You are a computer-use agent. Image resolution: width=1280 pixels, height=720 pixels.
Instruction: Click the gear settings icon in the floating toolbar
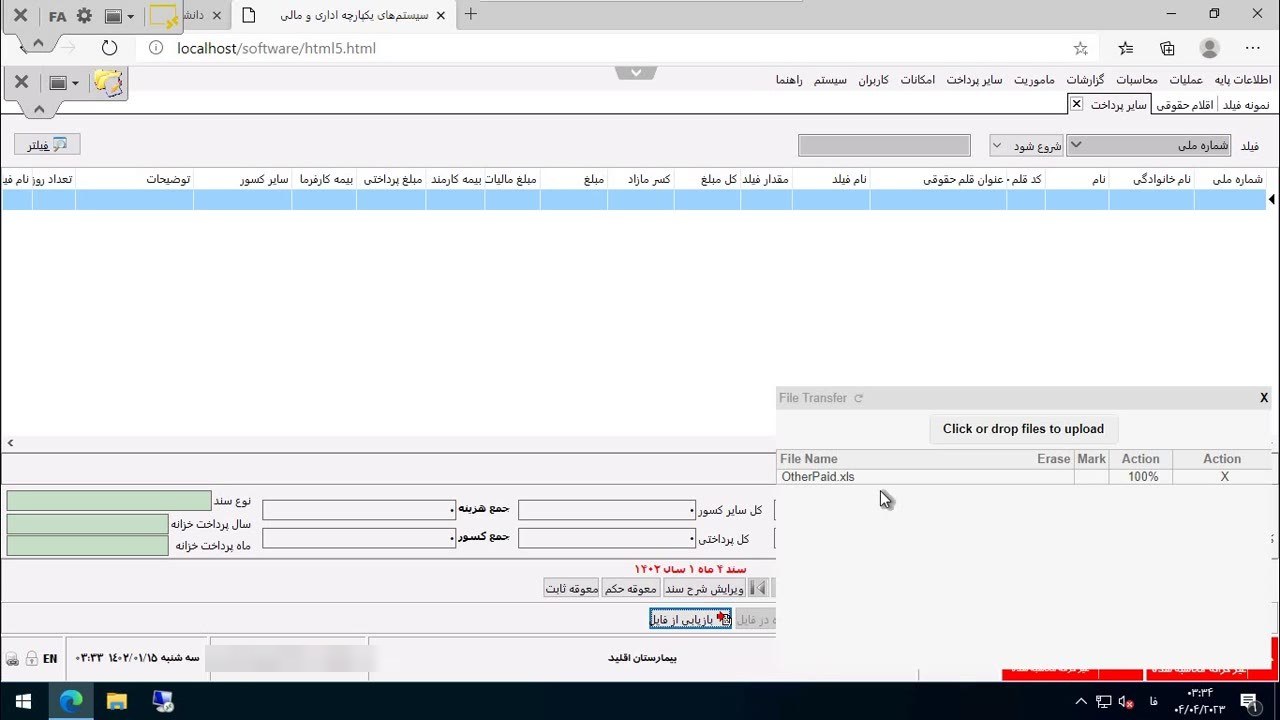pos(84,17)
